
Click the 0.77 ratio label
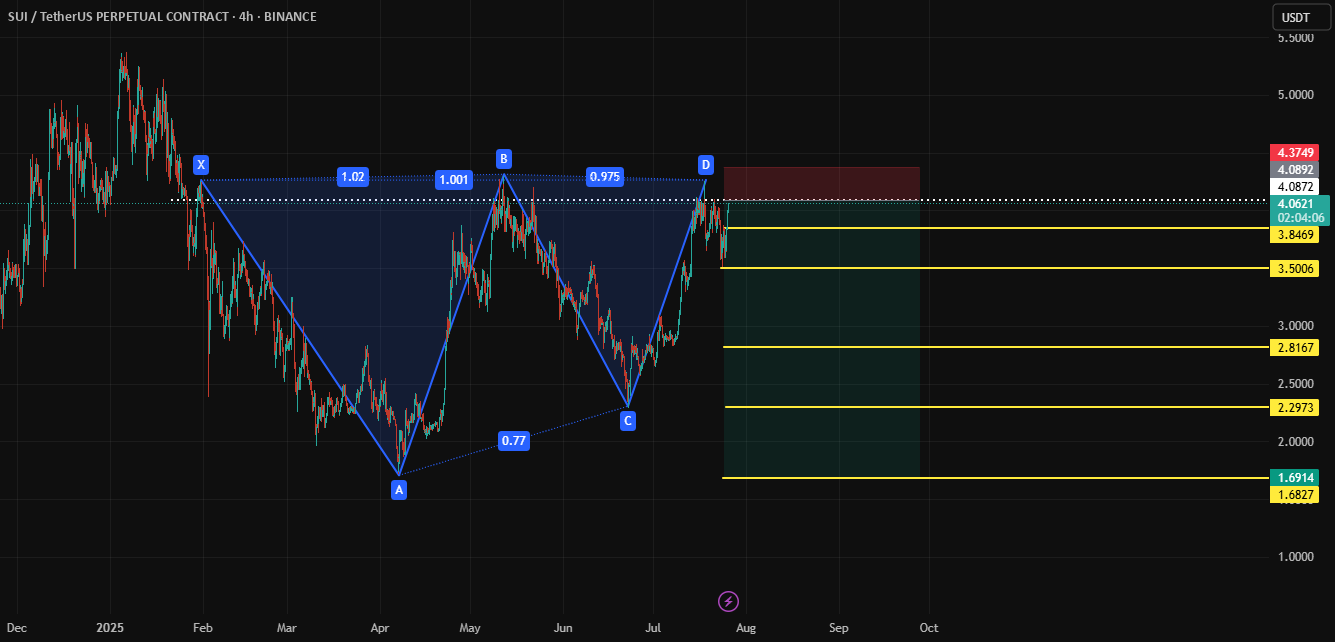[514, 440]
